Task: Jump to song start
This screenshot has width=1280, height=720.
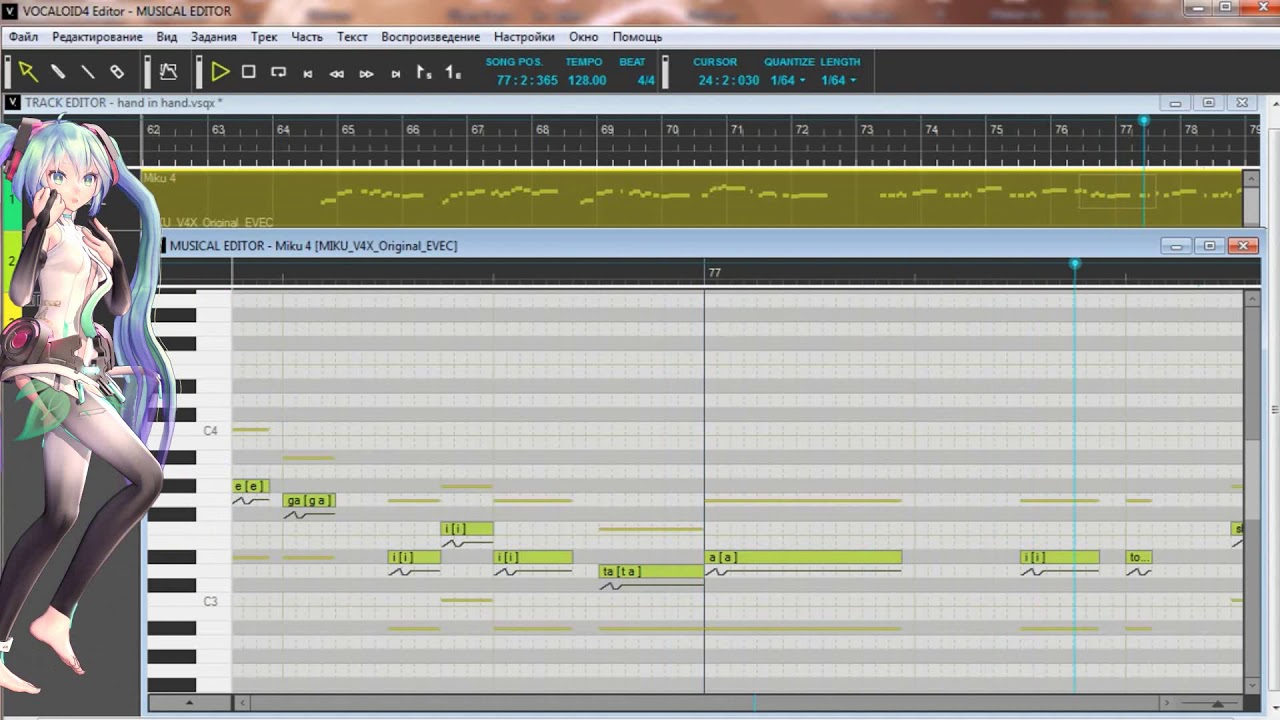Action: (308, 73)
